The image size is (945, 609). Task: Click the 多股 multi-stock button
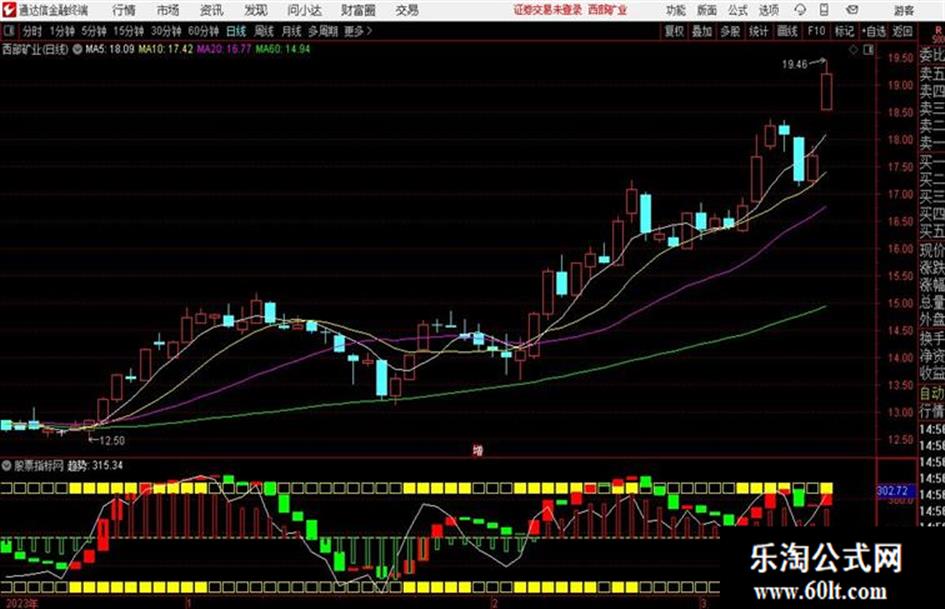(730, 31)
